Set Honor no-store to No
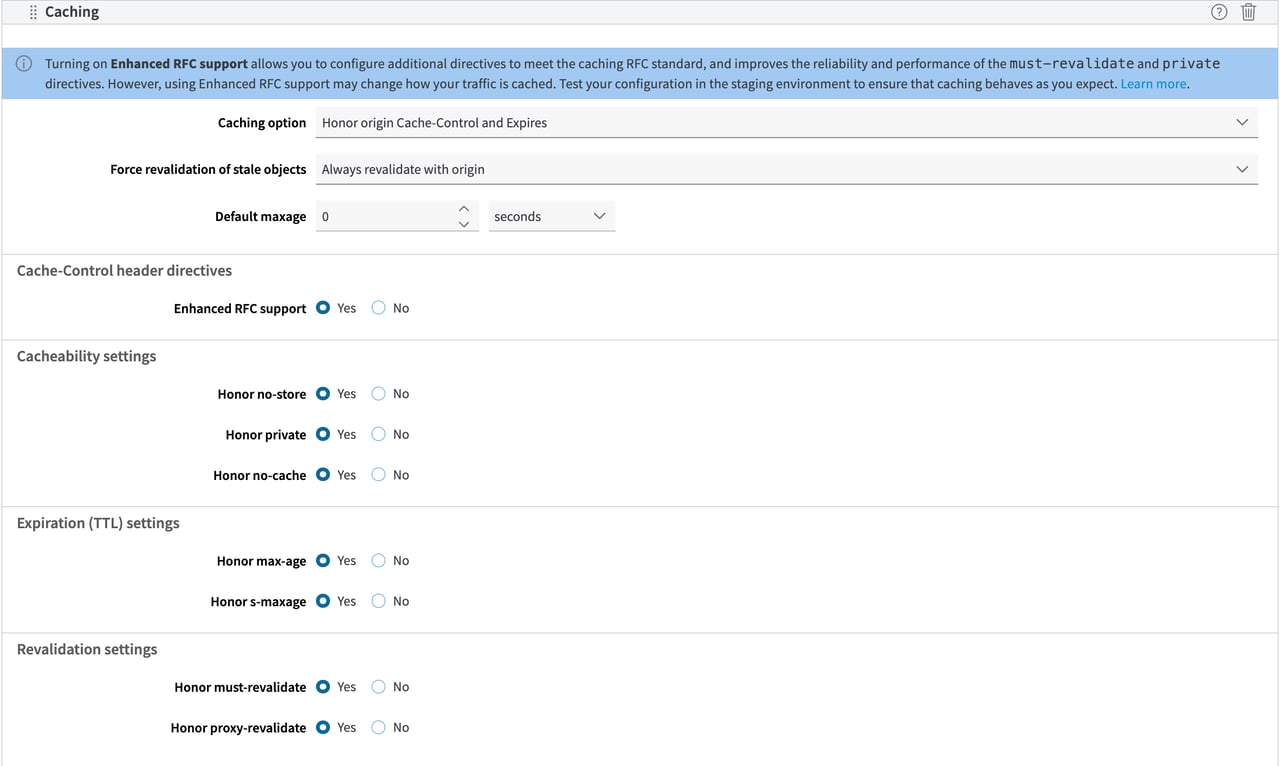The width and height of the screenshot is (1280, 766). coord(378,394)
